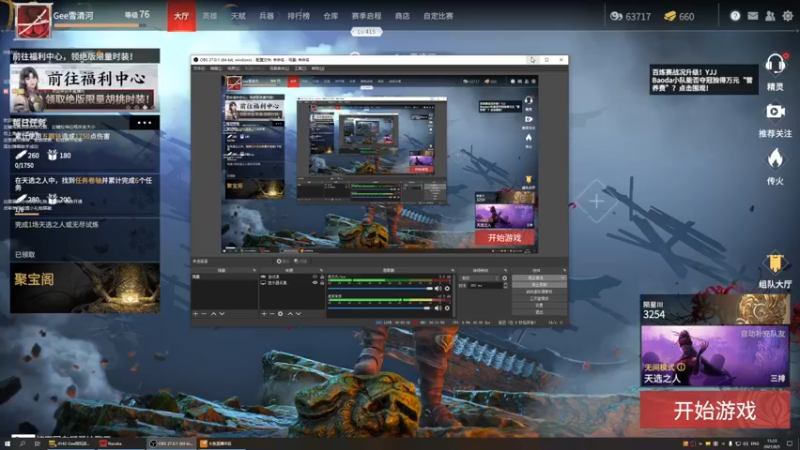
Task: Mute the first audio mixer channel
Action: [438, 288]
